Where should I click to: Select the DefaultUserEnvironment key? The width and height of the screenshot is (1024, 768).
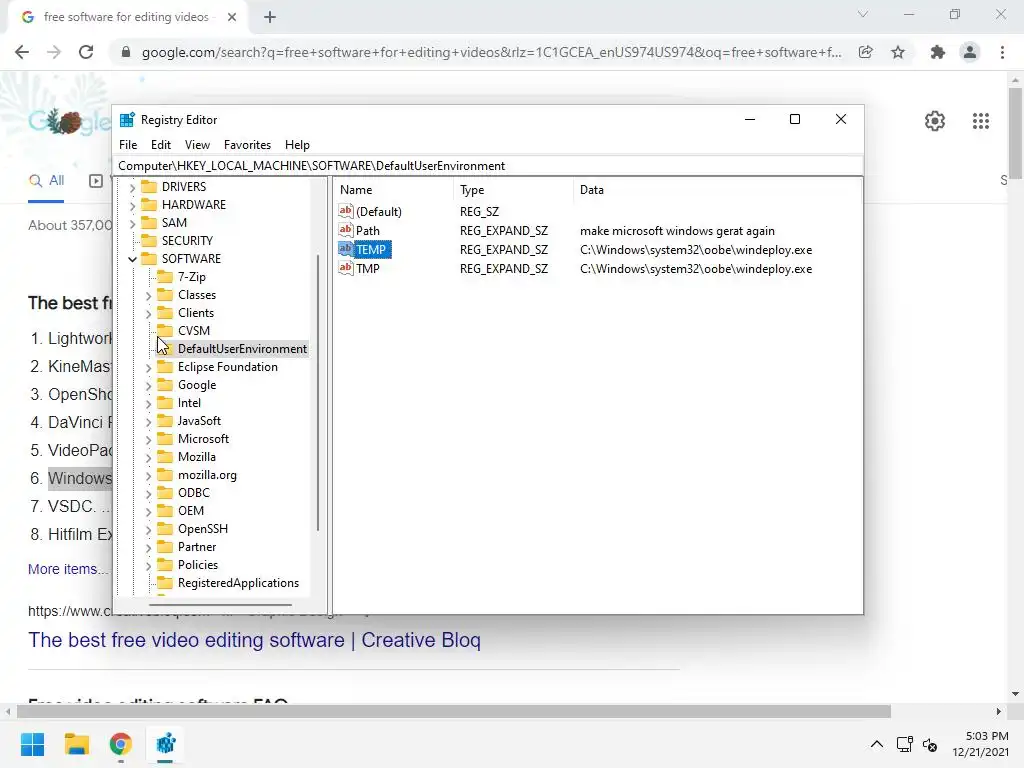(x=242, y=349)
